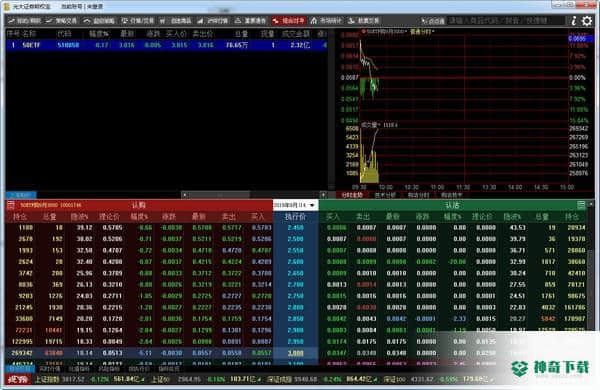Click the quote list horizontal scrollbar
This screenshot has height=390, width=600.
point(254,195)
